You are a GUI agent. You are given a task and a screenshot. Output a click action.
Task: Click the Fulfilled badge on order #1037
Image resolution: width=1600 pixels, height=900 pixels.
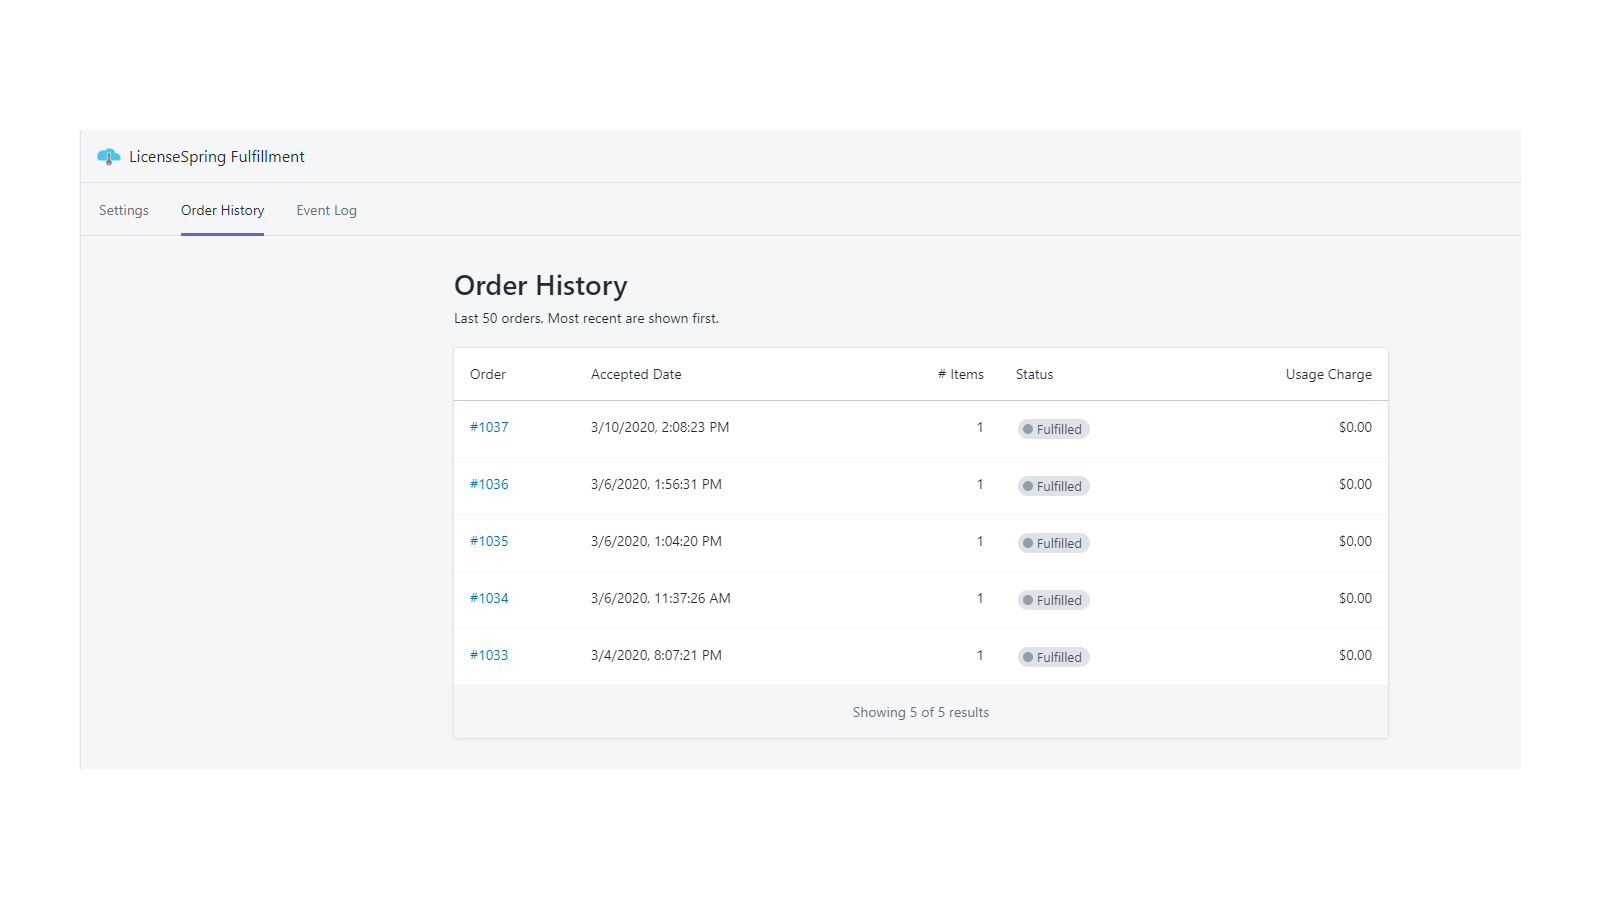[x=1053, y=428]
